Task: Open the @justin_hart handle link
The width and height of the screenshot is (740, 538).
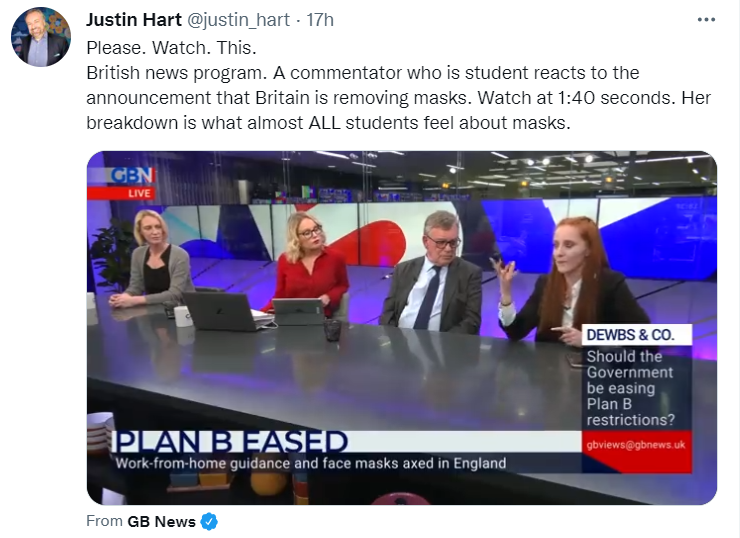Action: click(x=238, y=20)
